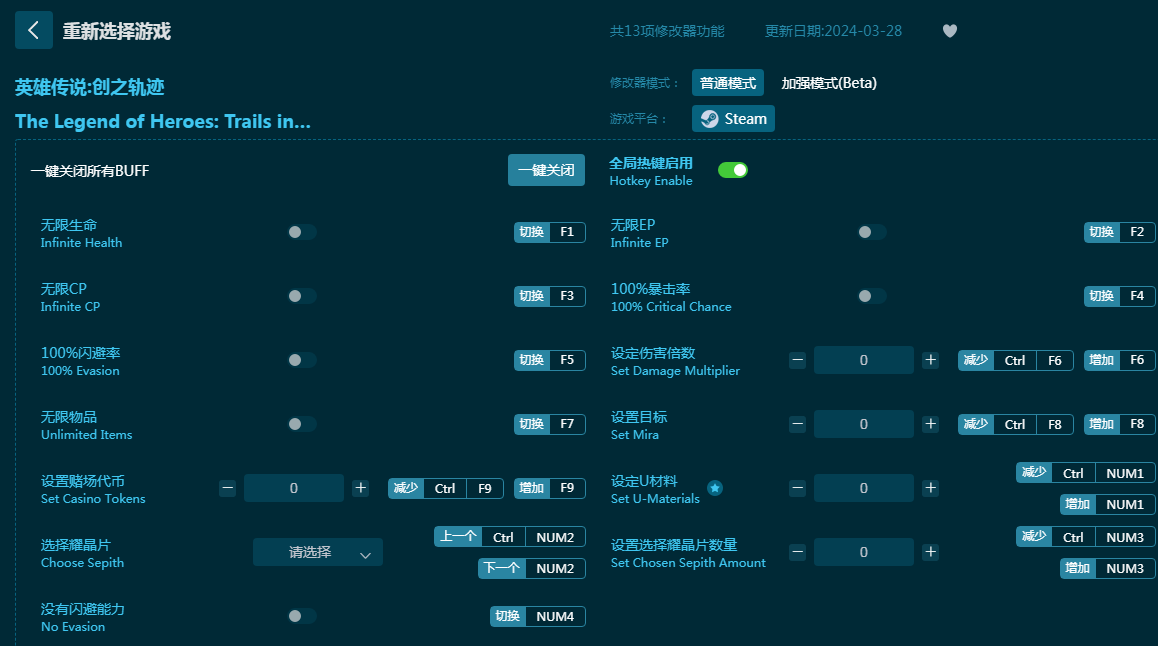The image size is (1158, 646).
Task: Click the 重新选择游戏 title text
Action: [x=117, y=31]
